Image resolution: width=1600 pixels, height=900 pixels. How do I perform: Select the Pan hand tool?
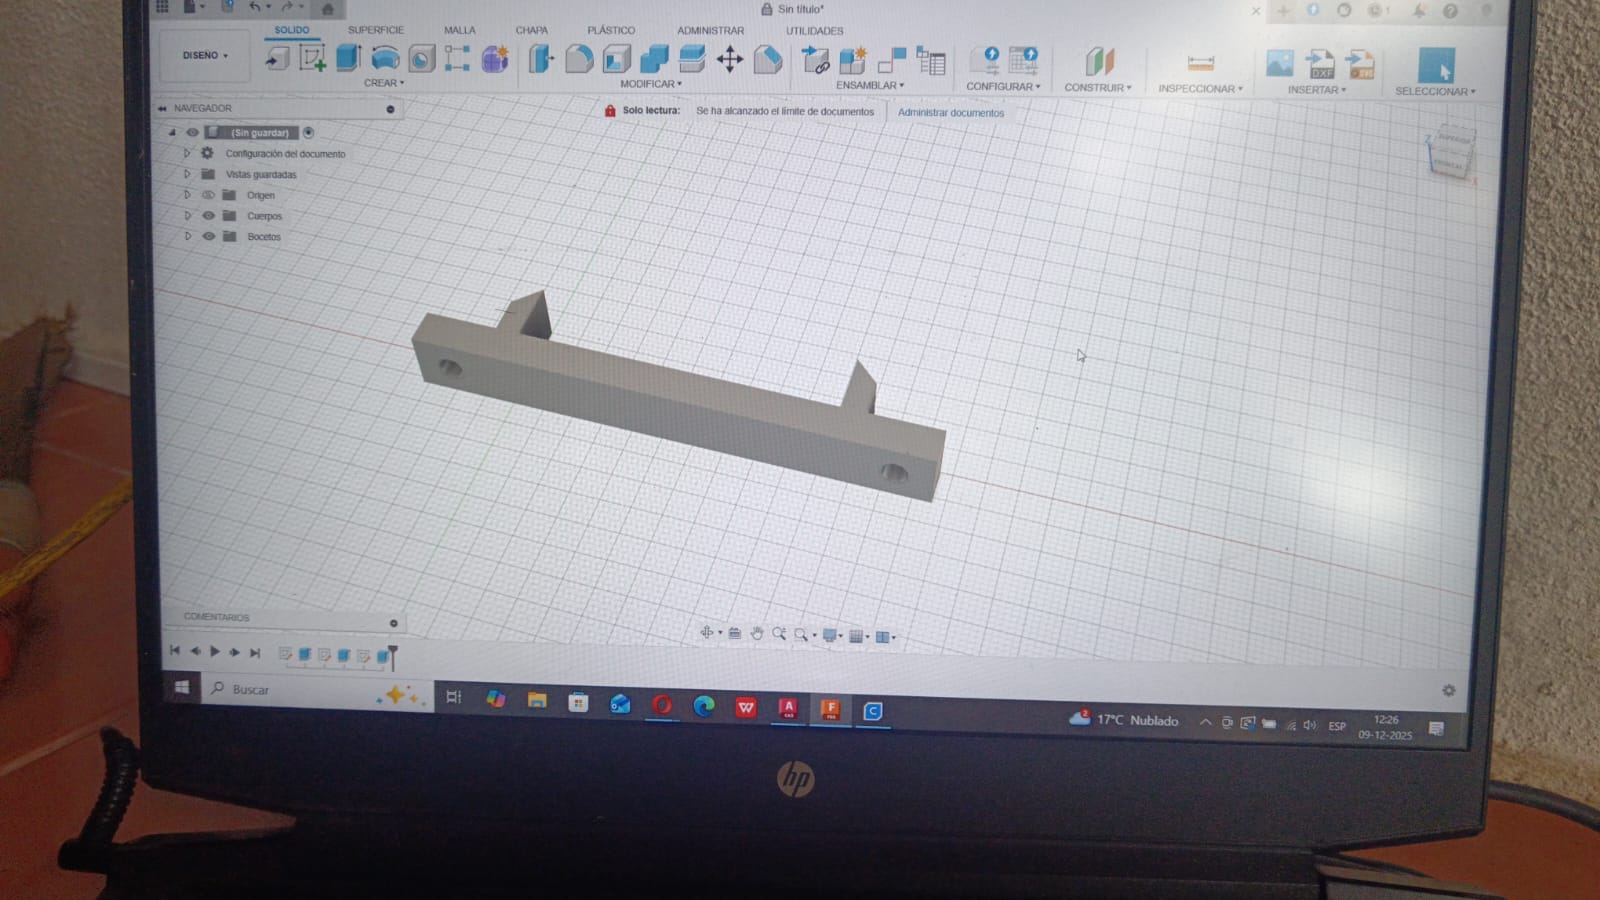tap(757, 634)
